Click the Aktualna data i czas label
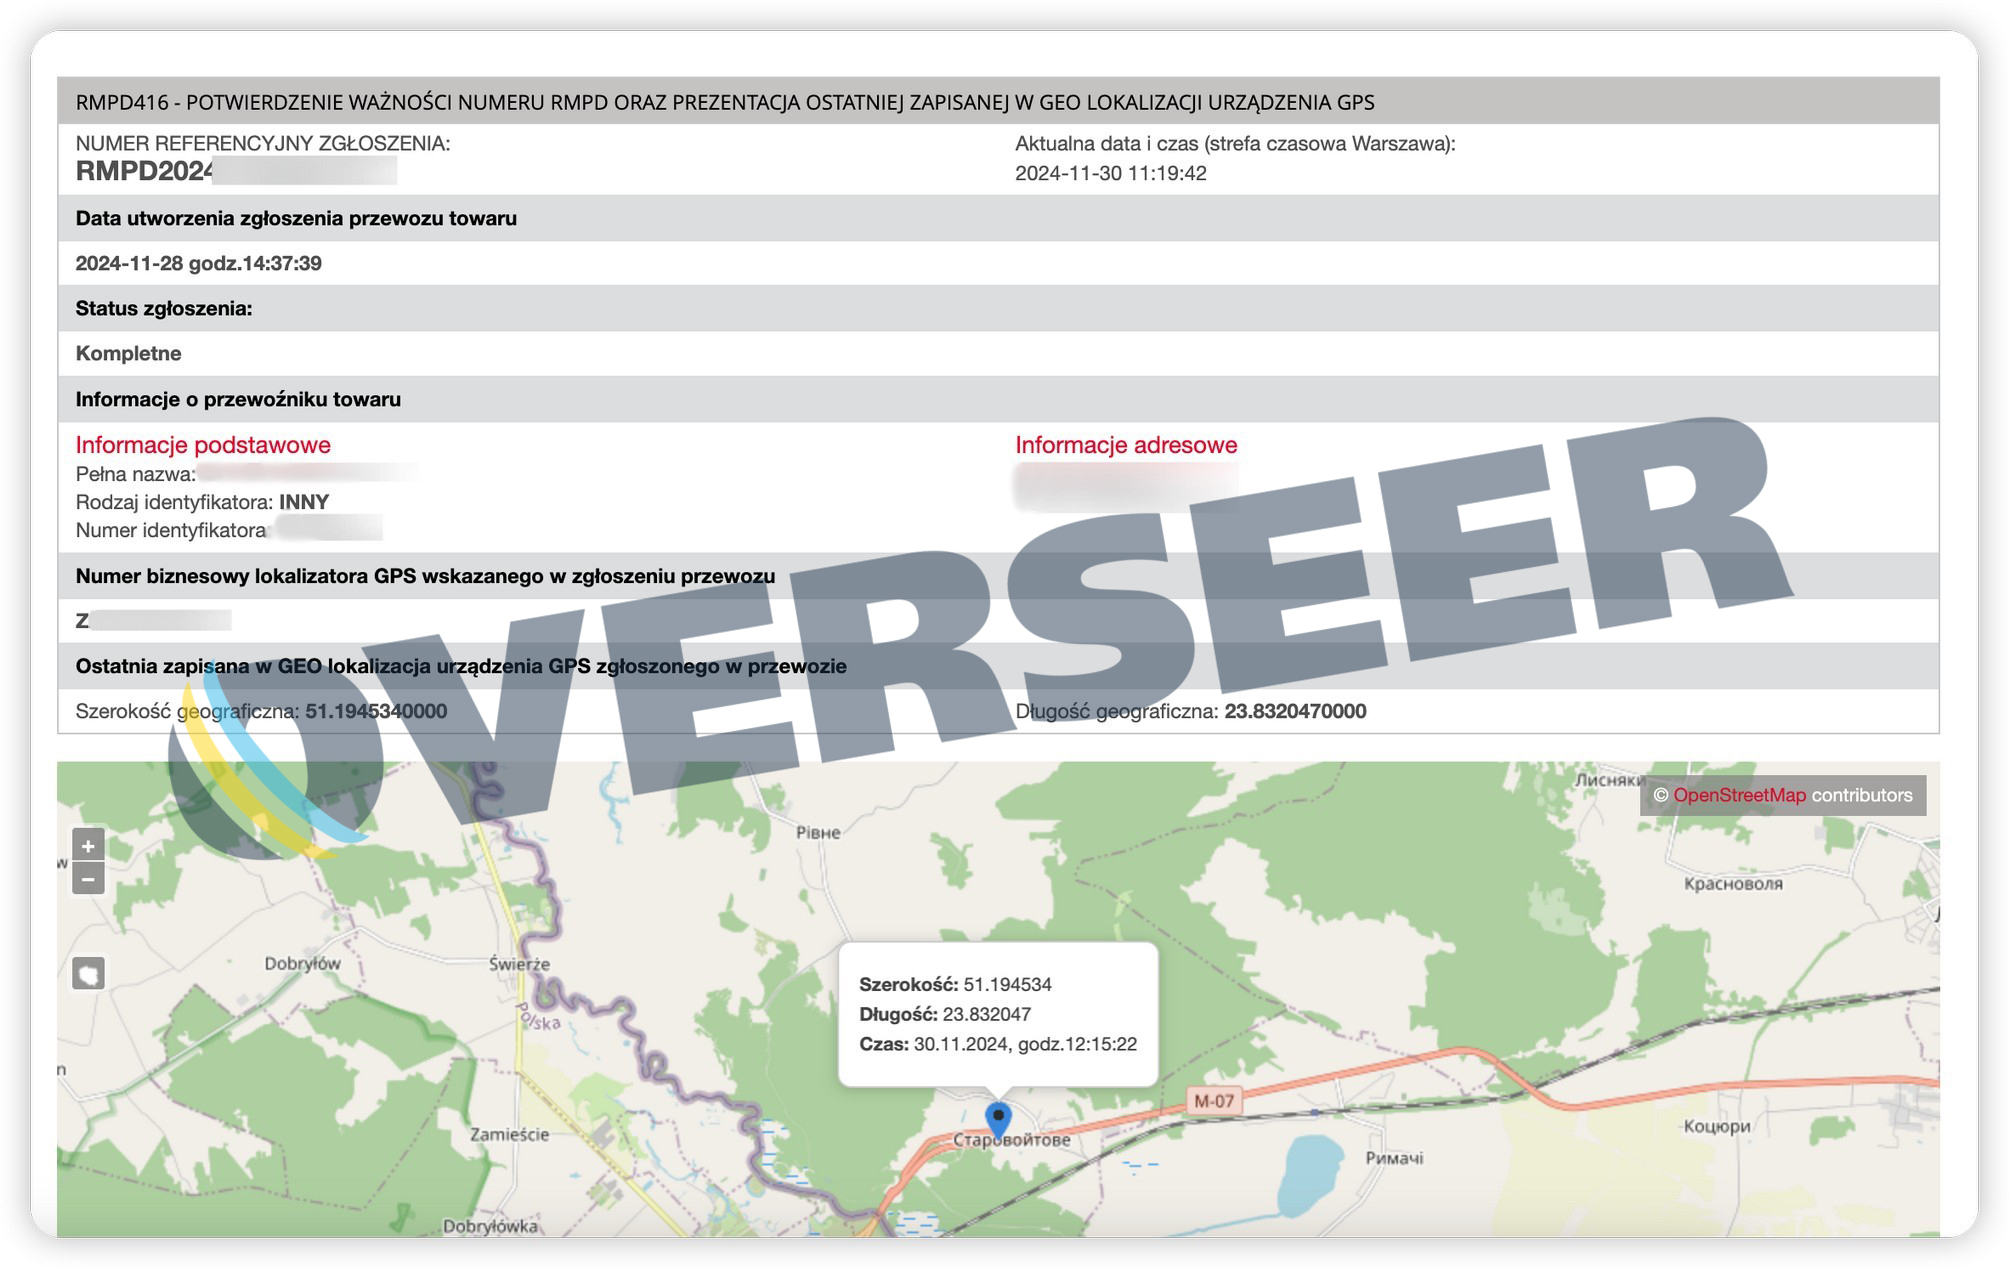The height and width of the screenshot is (1268, 2009). (1235, 143)
